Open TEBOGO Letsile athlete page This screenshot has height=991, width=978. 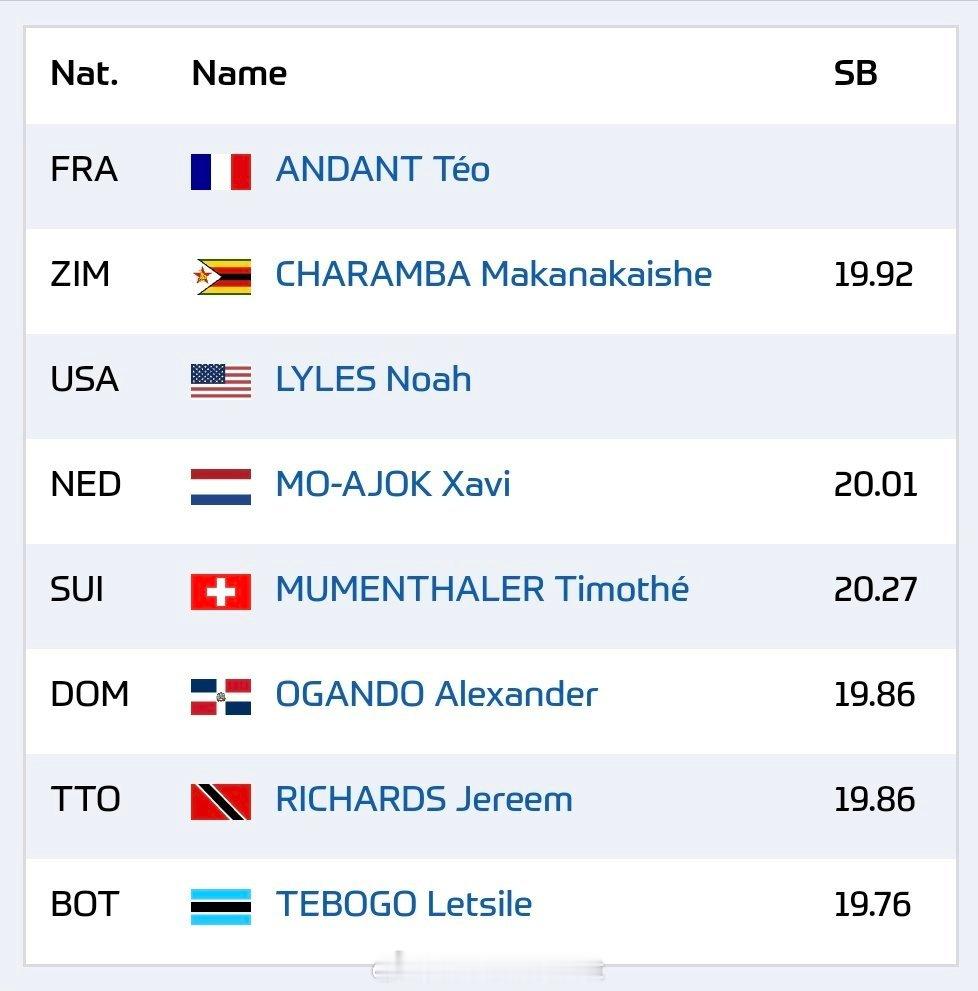click(404, 904)
